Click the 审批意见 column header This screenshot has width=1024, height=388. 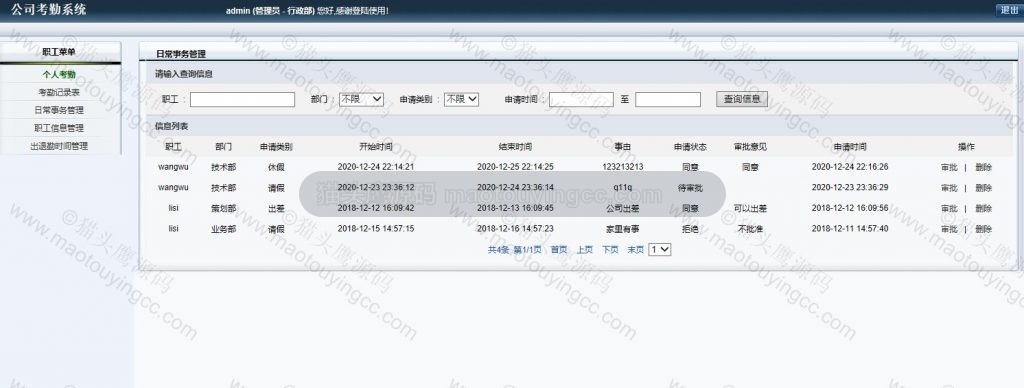point(750,147)
